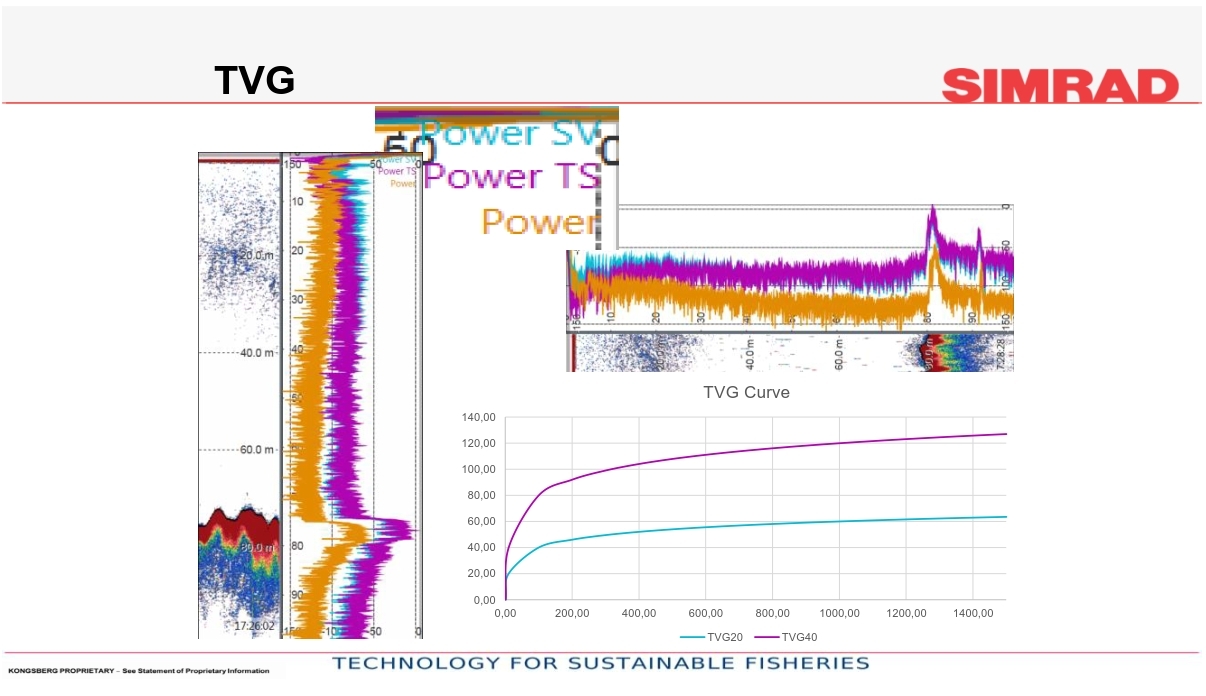
Task: Click the Kongsberg Proprietary footer notice
Action: click(x=138, y=671)
